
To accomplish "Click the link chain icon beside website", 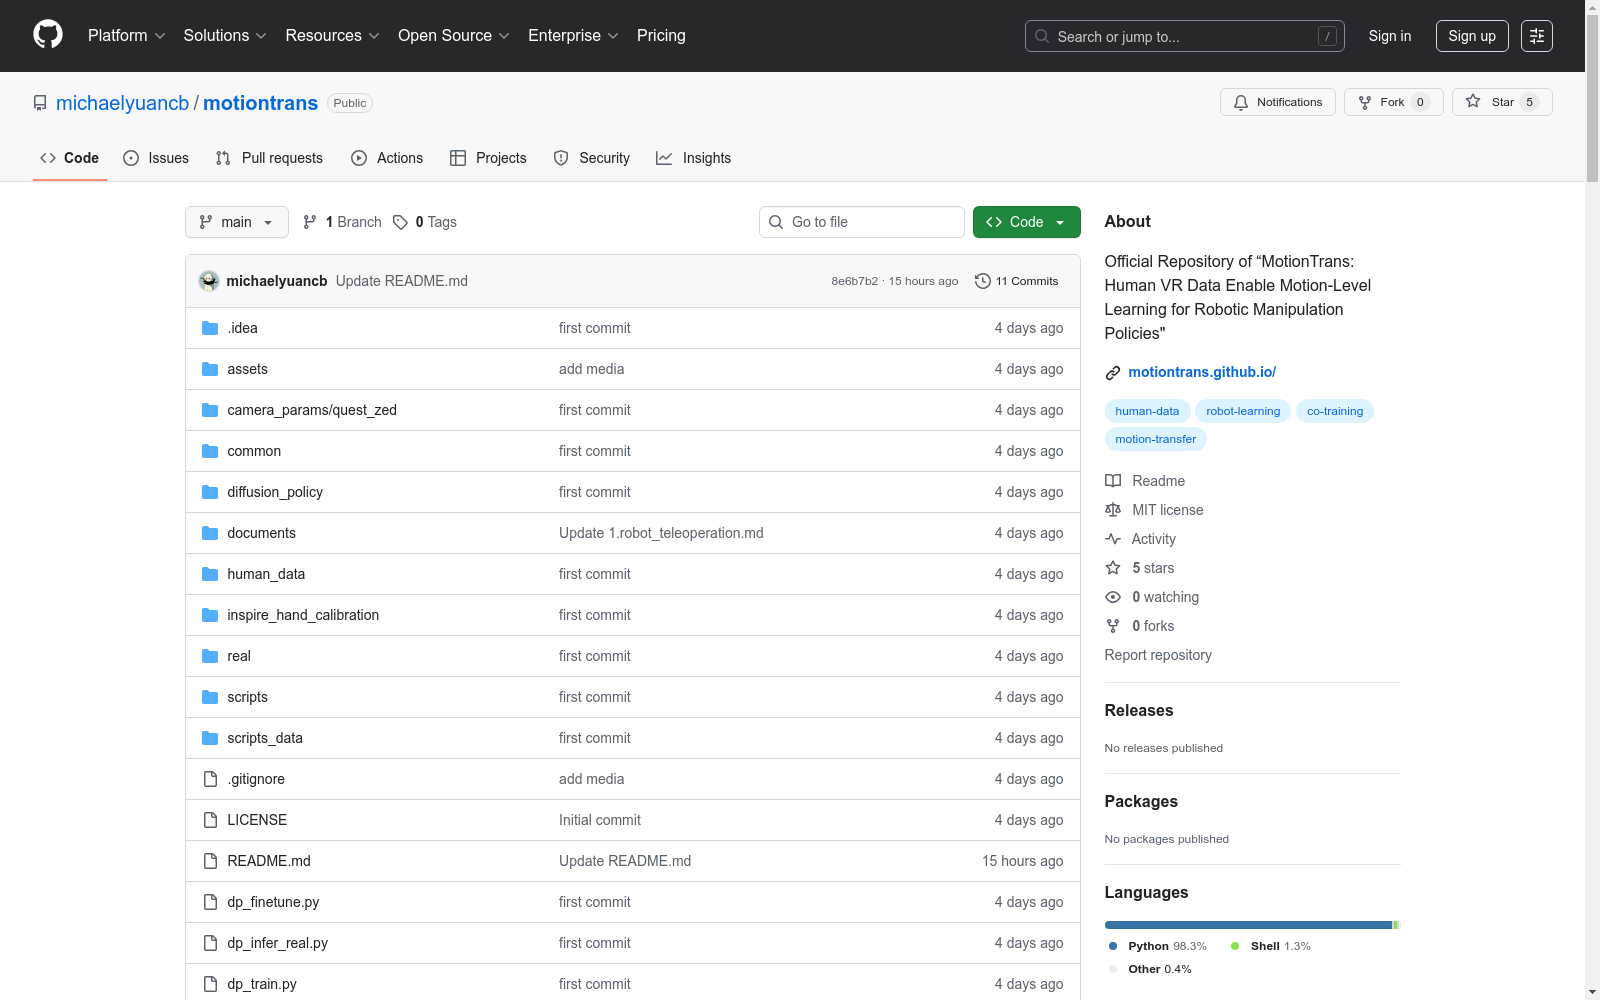I will click(1113, 373).
